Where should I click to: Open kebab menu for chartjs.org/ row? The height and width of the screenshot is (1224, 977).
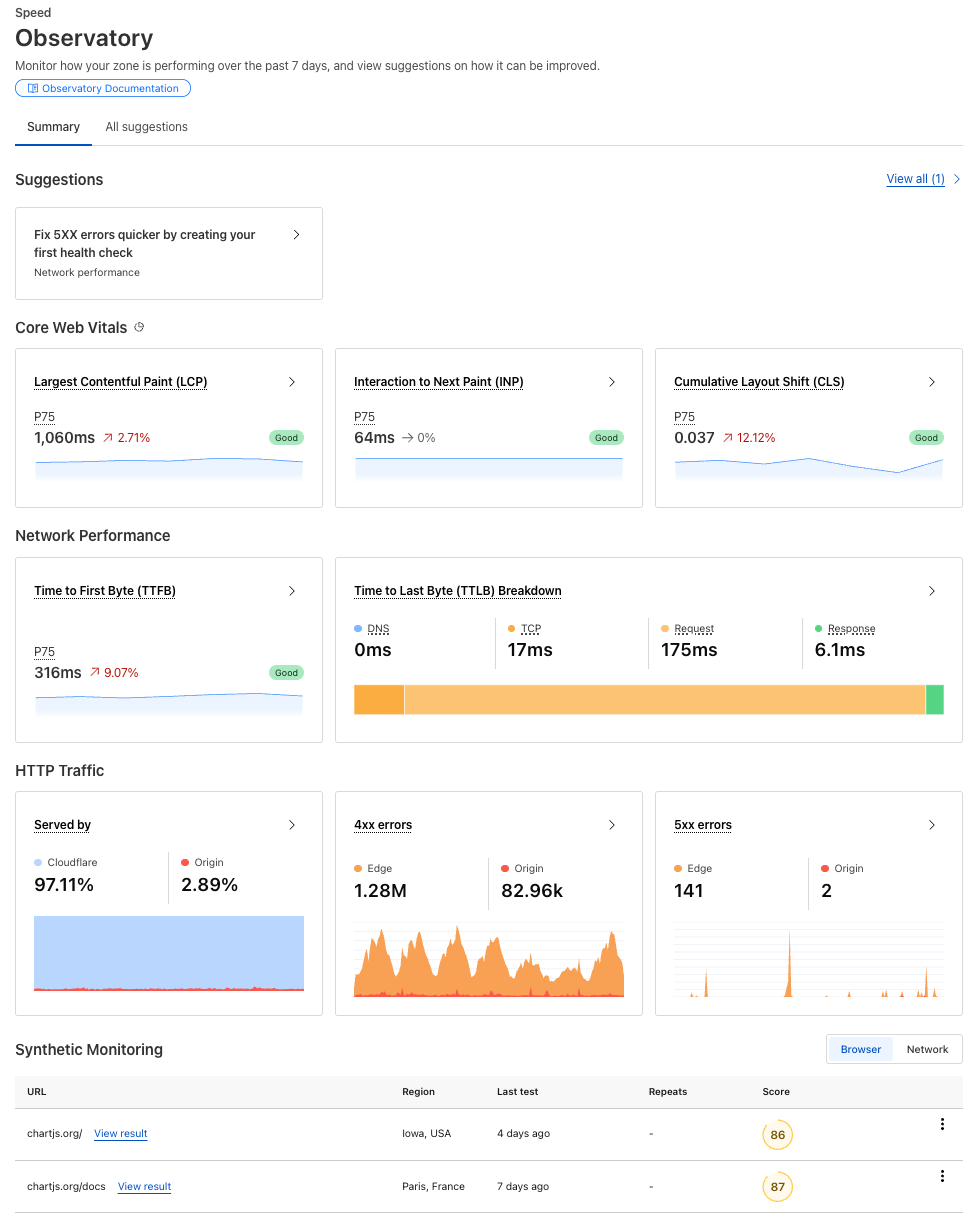(x=942, y=1124)
